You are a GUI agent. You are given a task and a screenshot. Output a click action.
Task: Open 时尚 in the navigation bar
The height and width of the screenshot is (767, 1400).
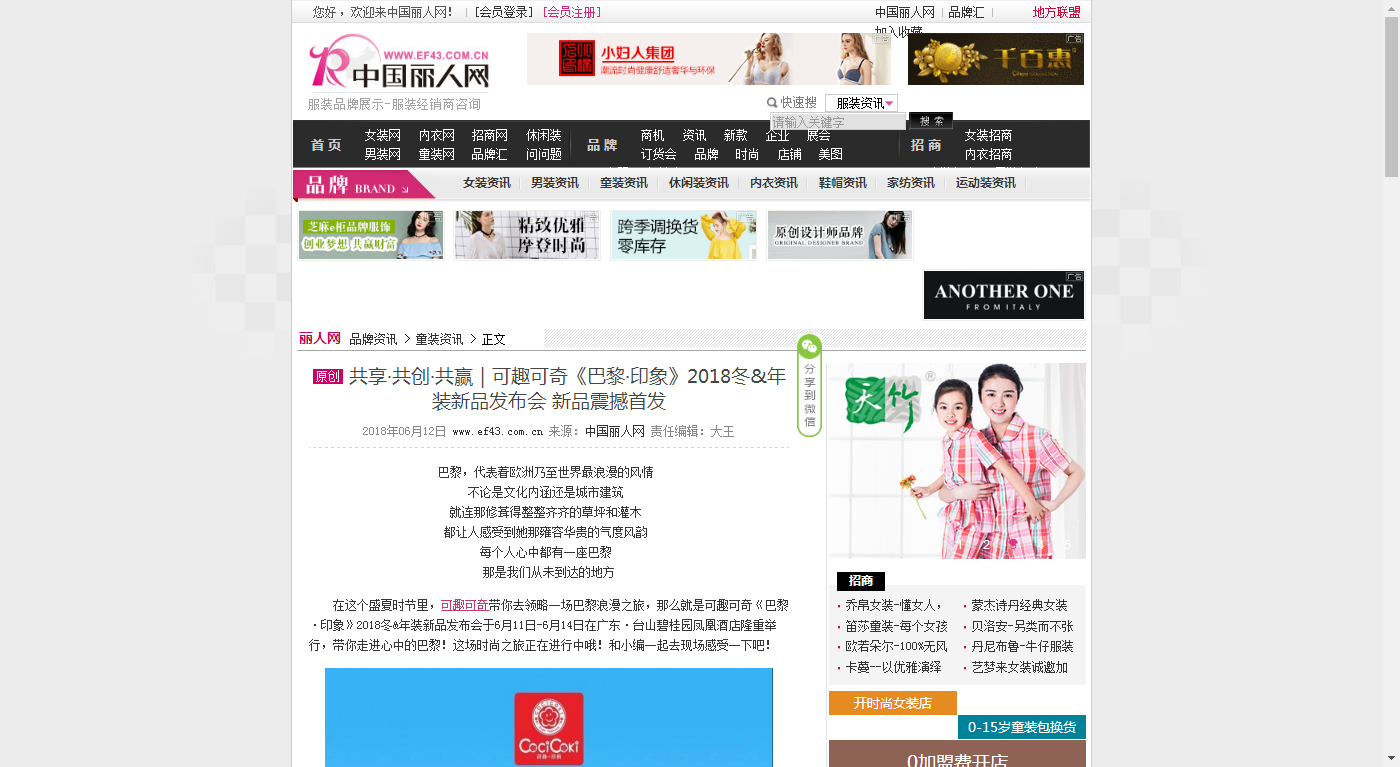pyautogui.click(x=747, y=154)
